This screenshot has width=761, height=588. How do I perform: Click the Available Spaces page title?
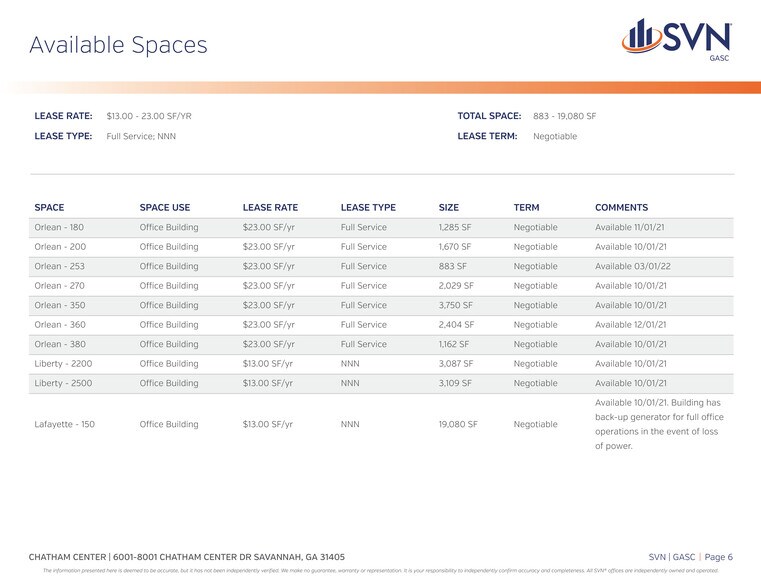click(118, 45)
